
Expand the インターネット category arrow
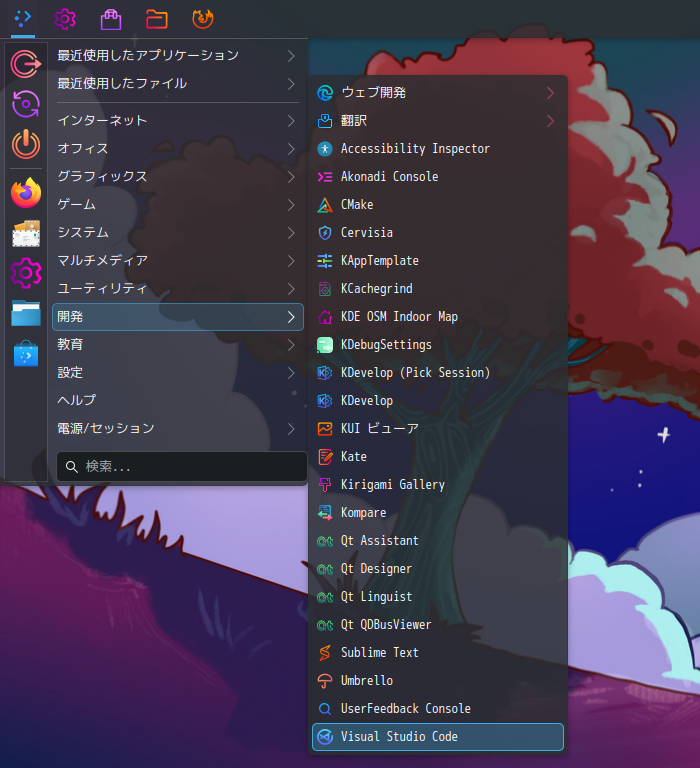tap(291, 121)
